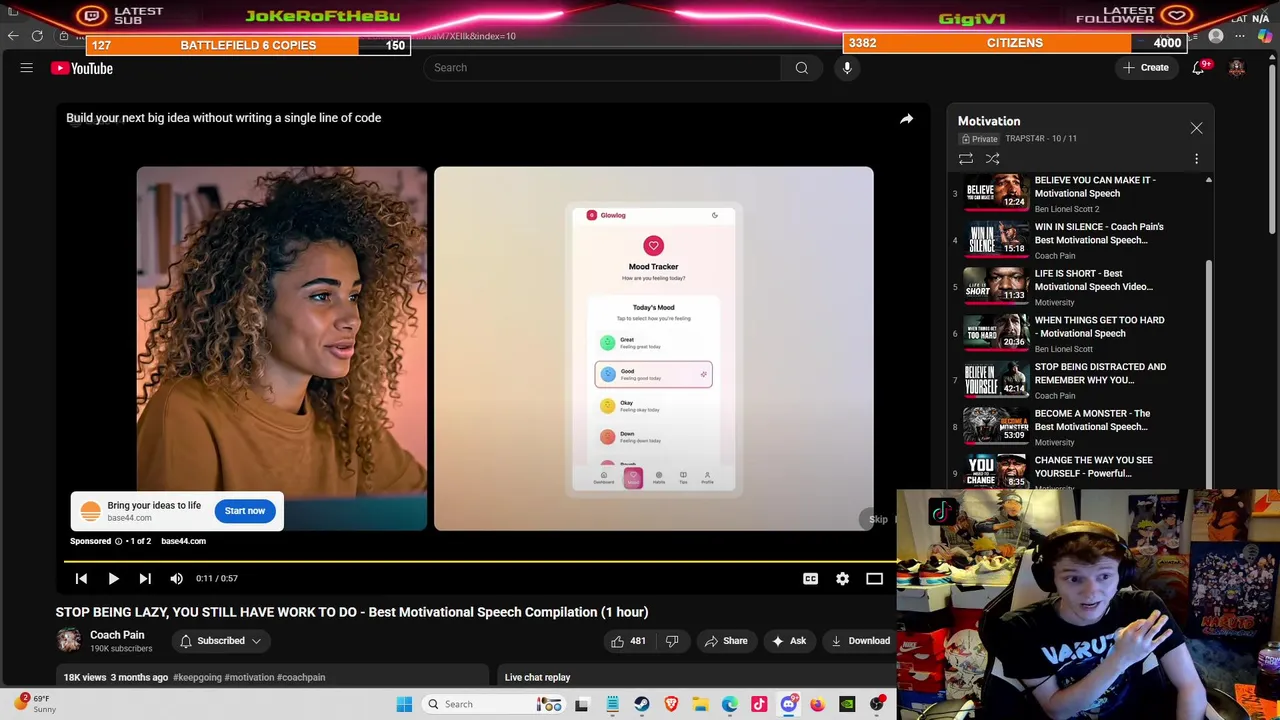
Task: Focus the YouTube search field
Action: [x=603, y=68]
